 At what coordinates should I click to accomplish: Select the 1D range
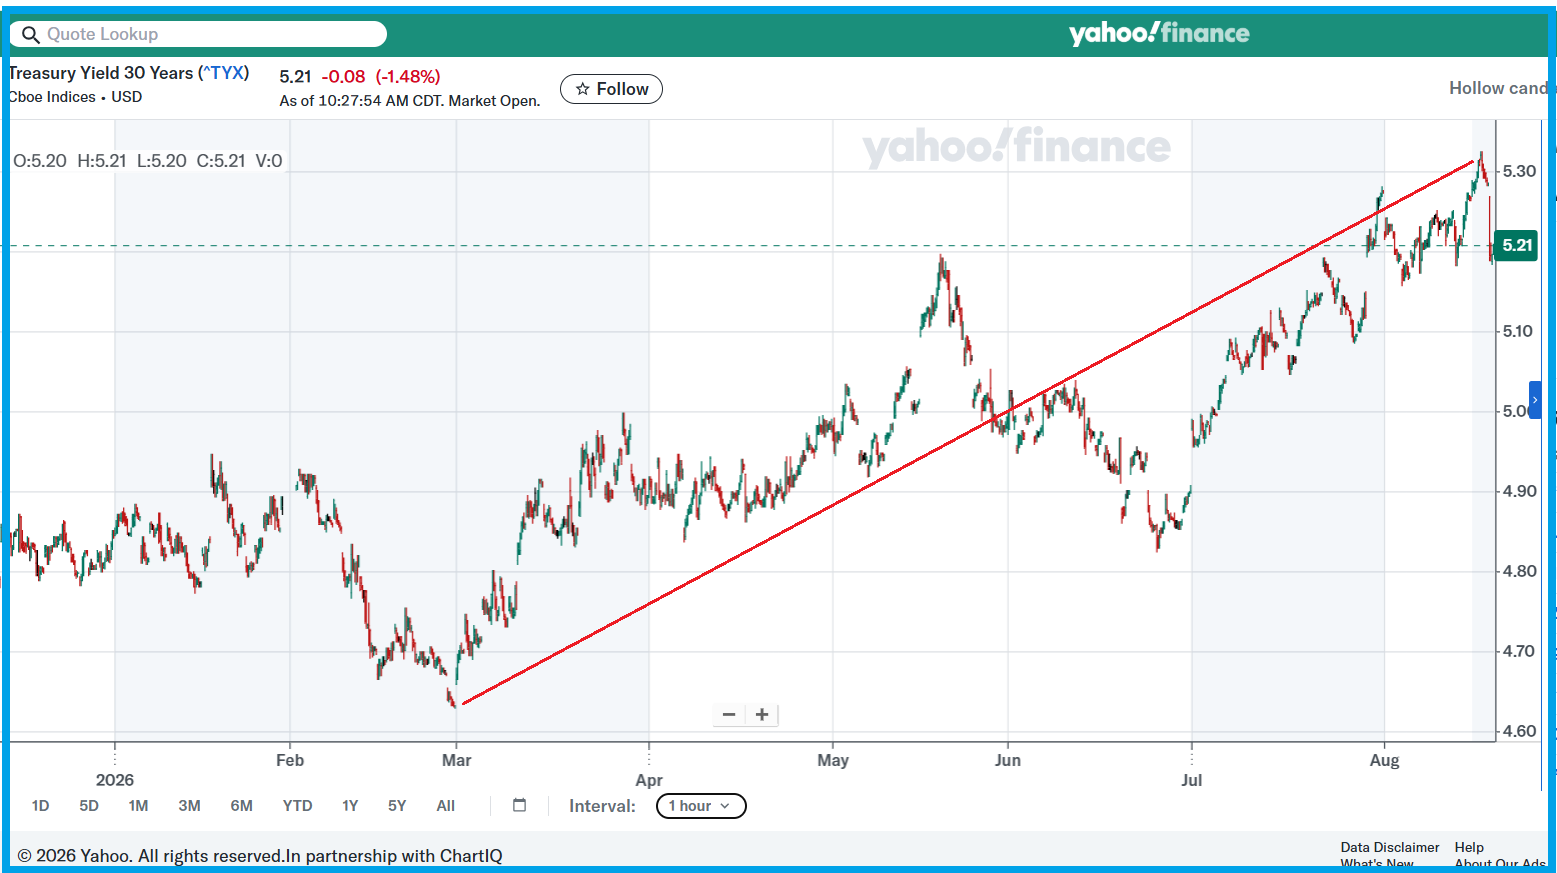point(40,806)
